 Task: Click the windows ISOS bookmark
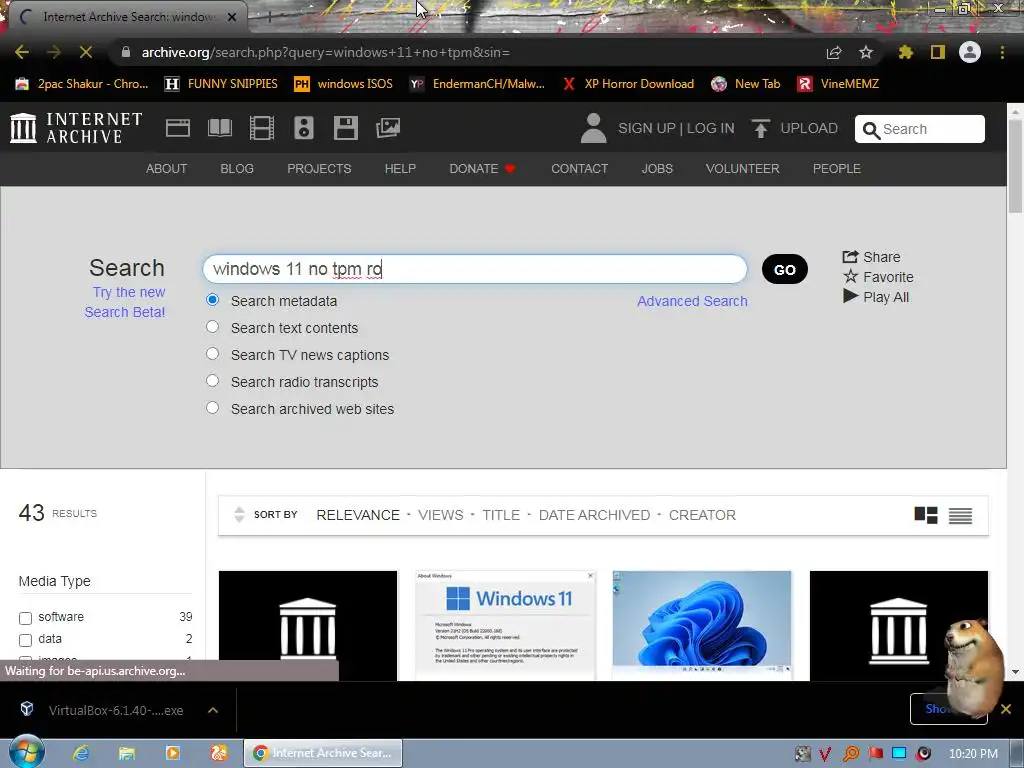[x=344, y=84]
